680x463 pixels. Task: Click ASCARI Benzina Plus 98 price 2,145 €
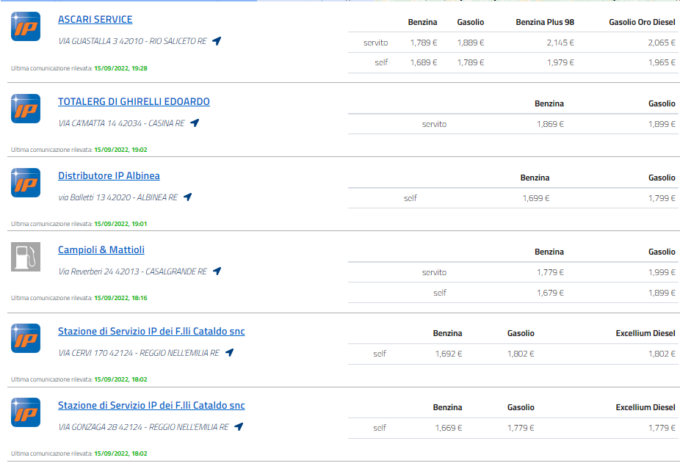(560, 42)
